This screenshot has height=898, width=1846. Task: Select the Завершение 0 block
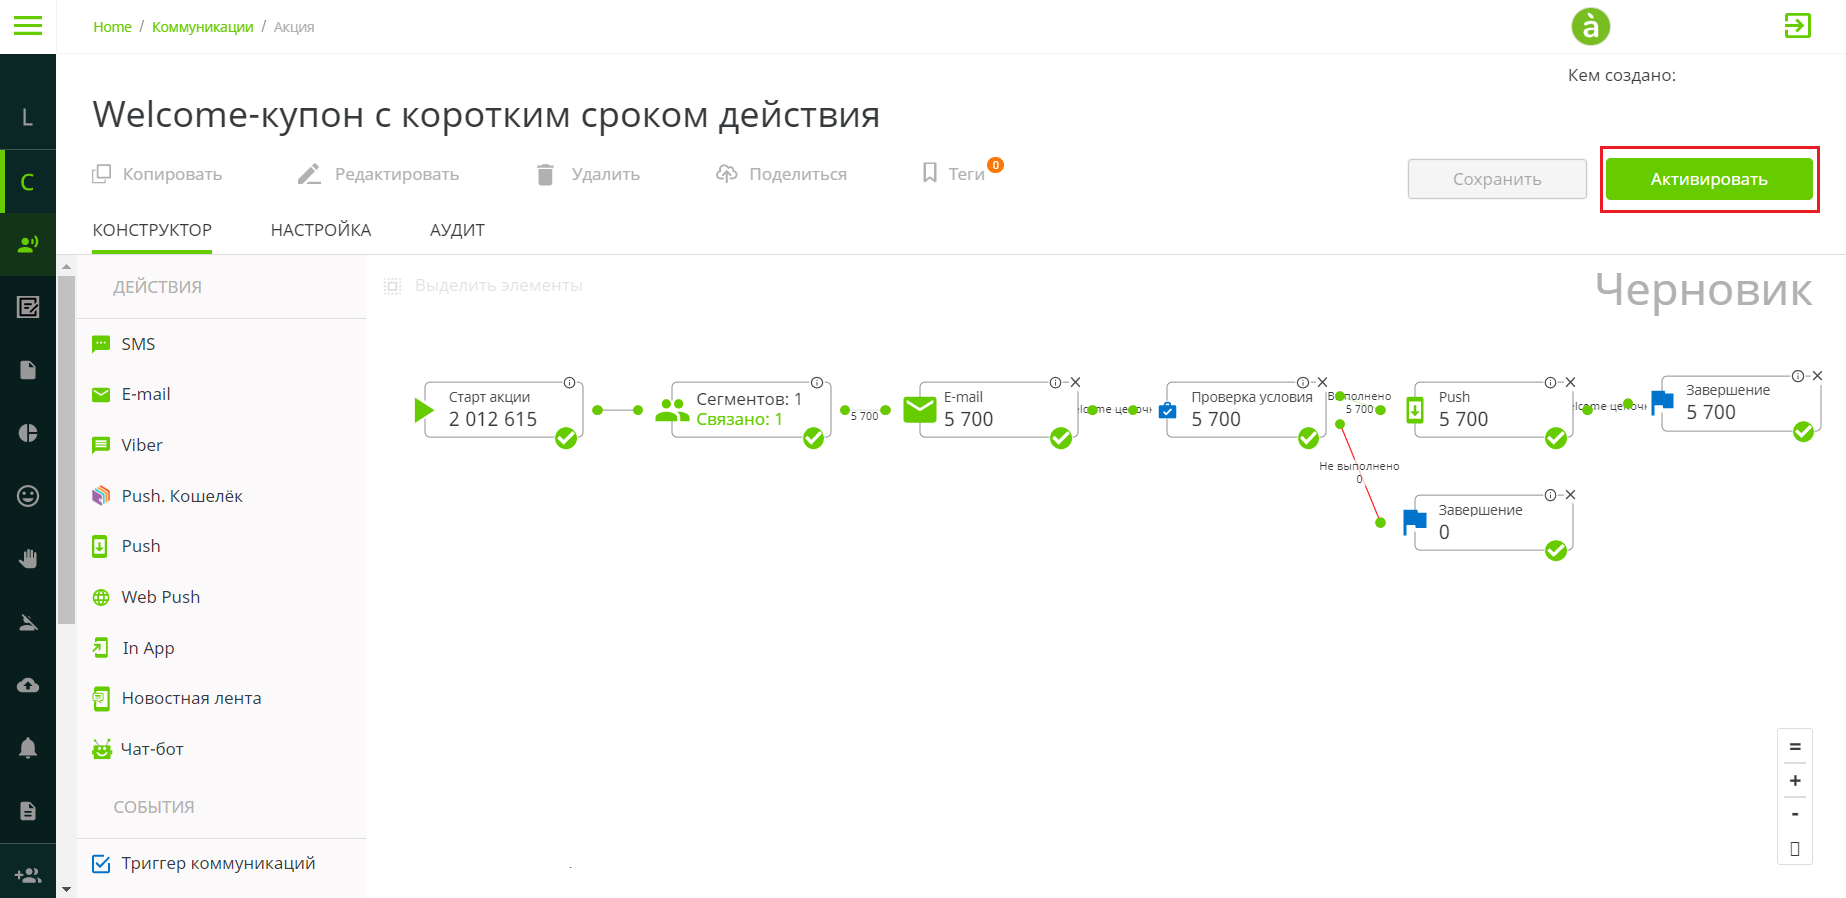1493,522
